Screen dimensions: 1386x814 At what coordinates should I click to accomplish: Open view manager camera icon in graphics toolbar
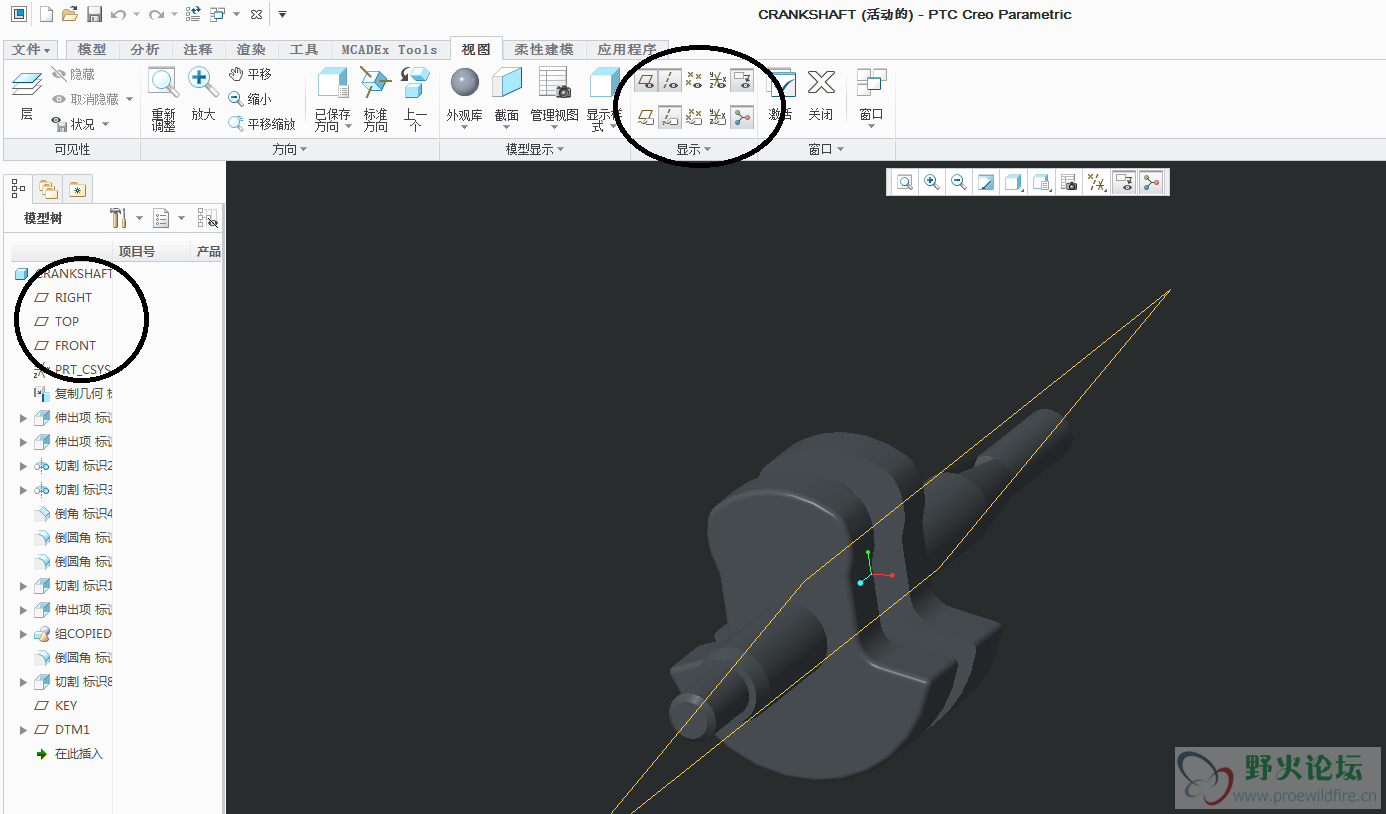point(1069,182)
